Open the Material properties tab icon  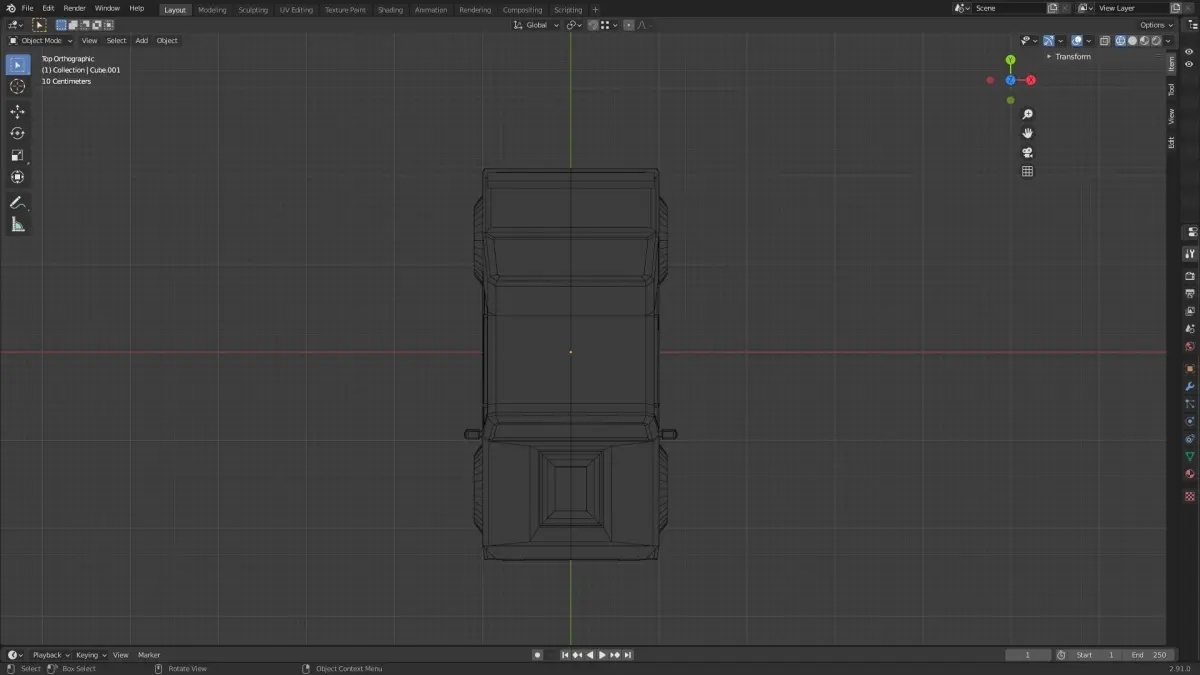pos(1189,474)
